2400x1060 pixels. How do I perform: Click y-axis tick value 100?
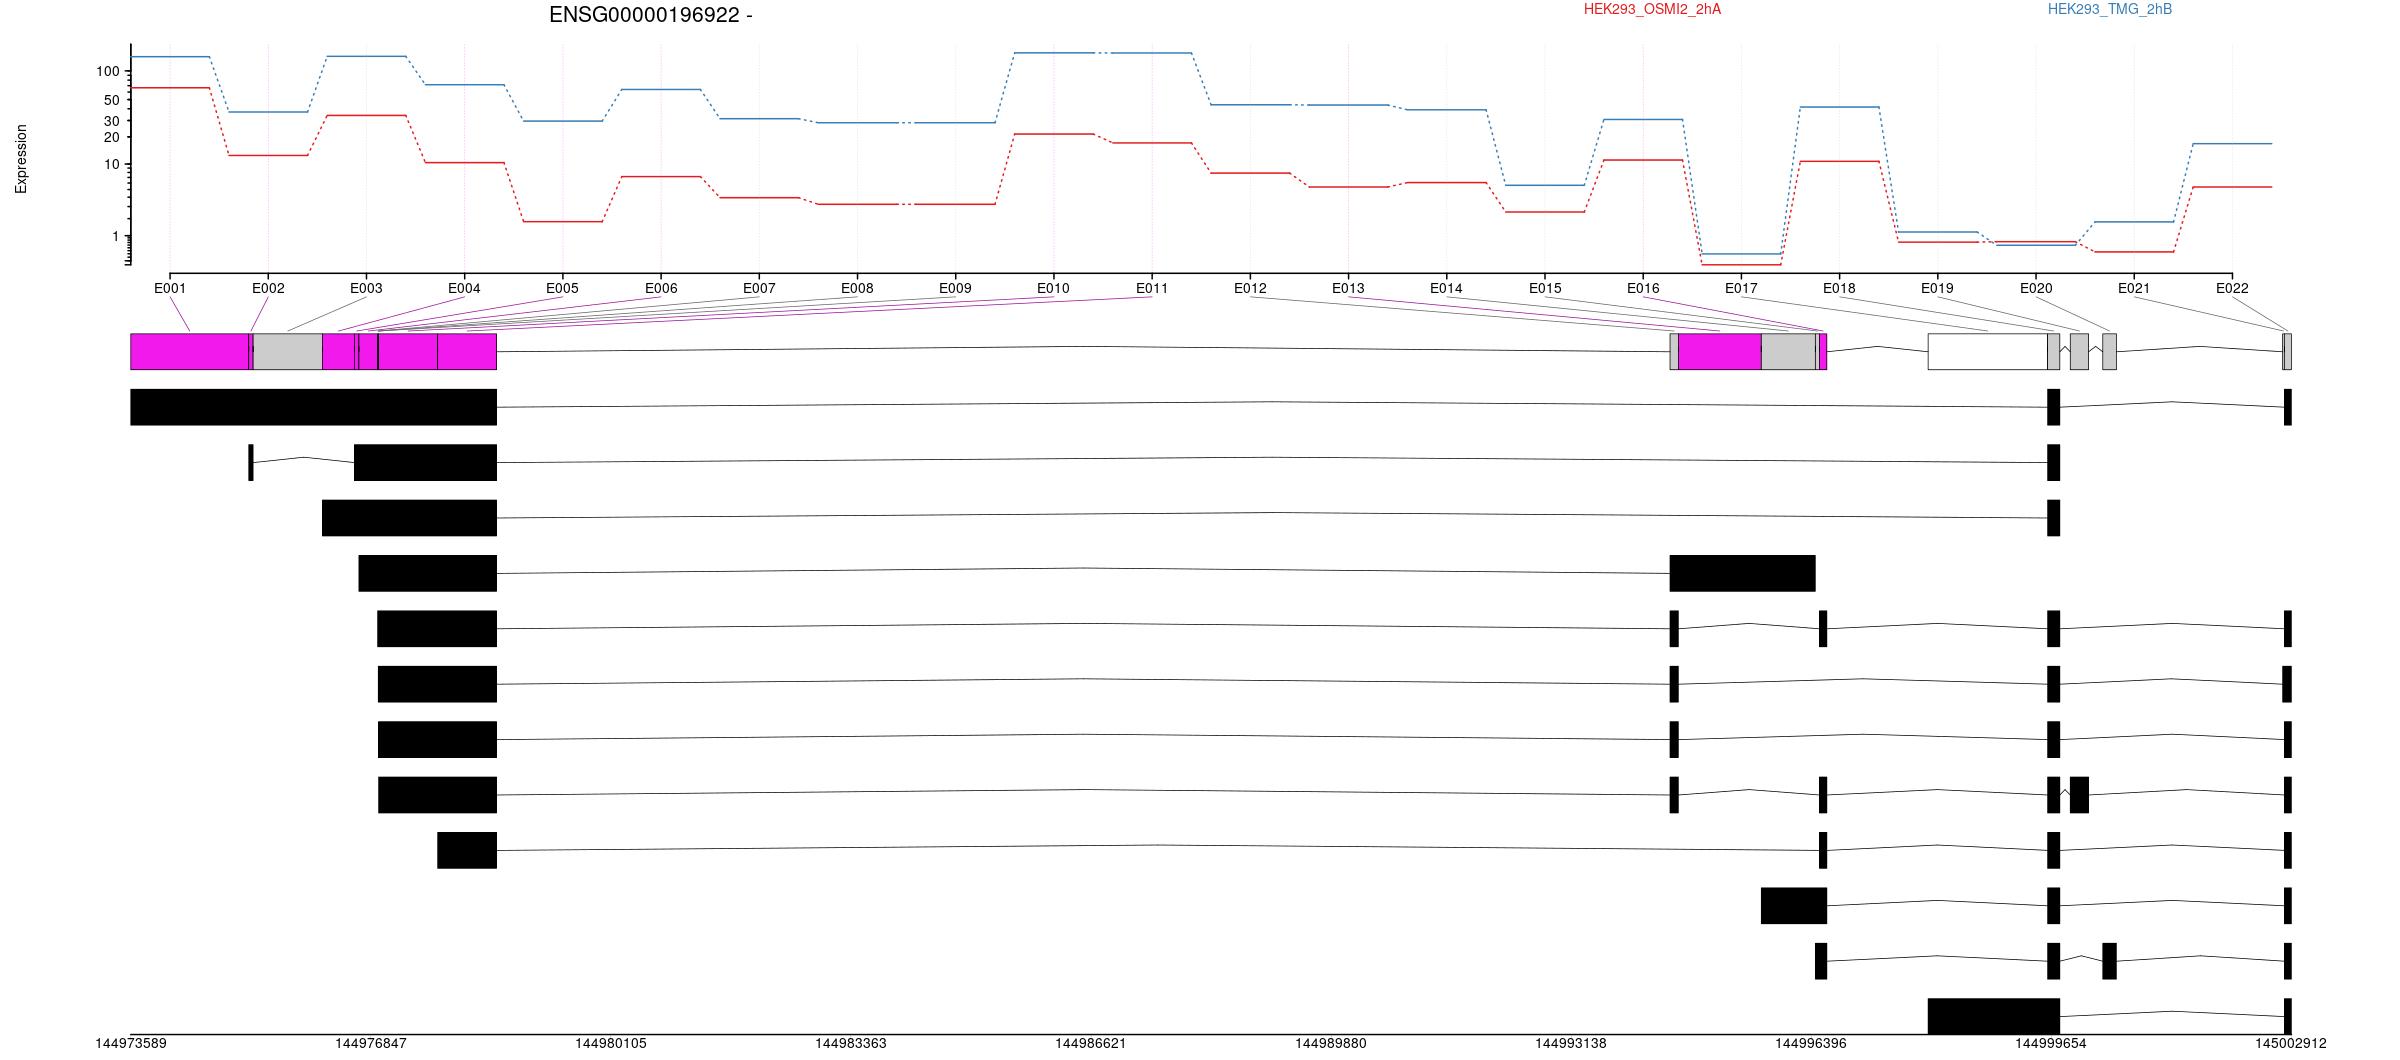tap(108, 71)
